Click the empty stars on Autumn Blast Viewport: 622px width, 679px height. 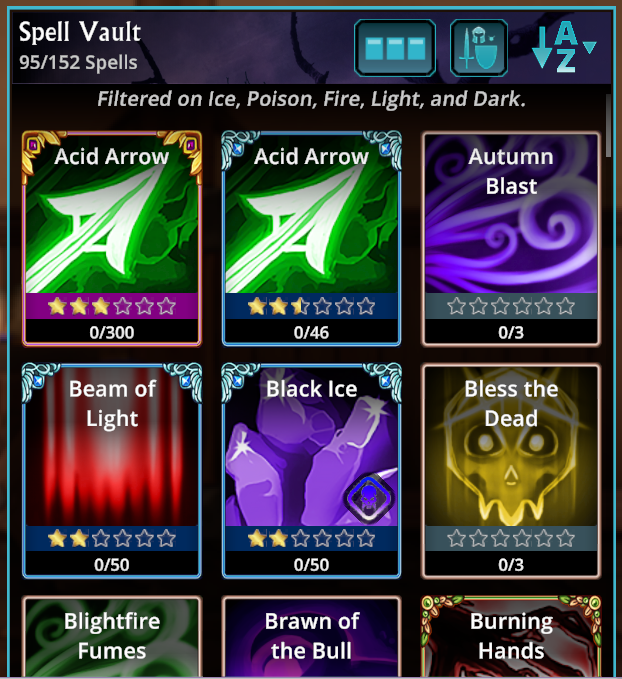(x=511, y=306)
